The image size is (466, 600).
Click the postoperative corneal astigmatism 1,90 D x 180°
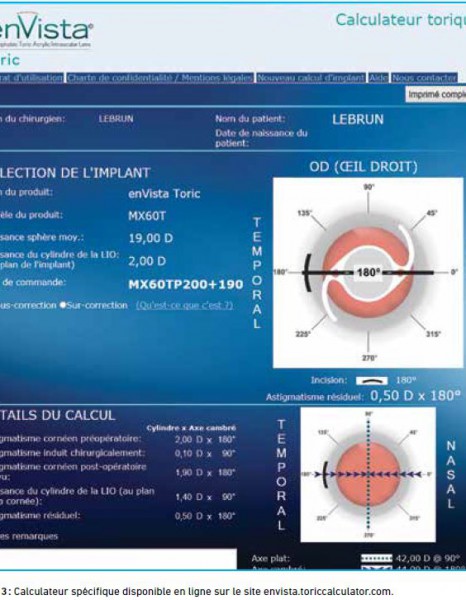click(x=205, y=473)
